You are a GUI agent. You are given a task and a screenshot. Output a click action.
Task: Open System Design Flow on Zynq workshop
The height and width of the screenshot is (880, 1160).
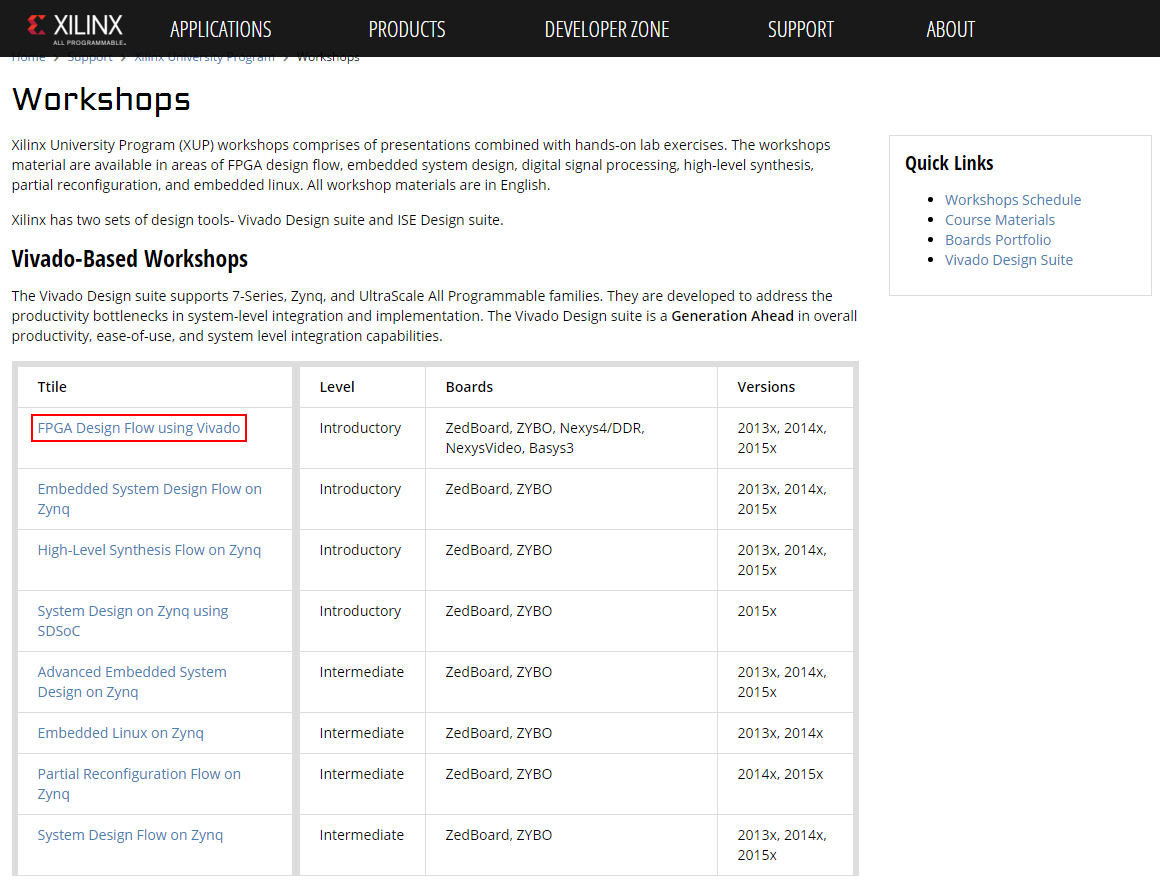pyautogui.click(x=130, y=835)
